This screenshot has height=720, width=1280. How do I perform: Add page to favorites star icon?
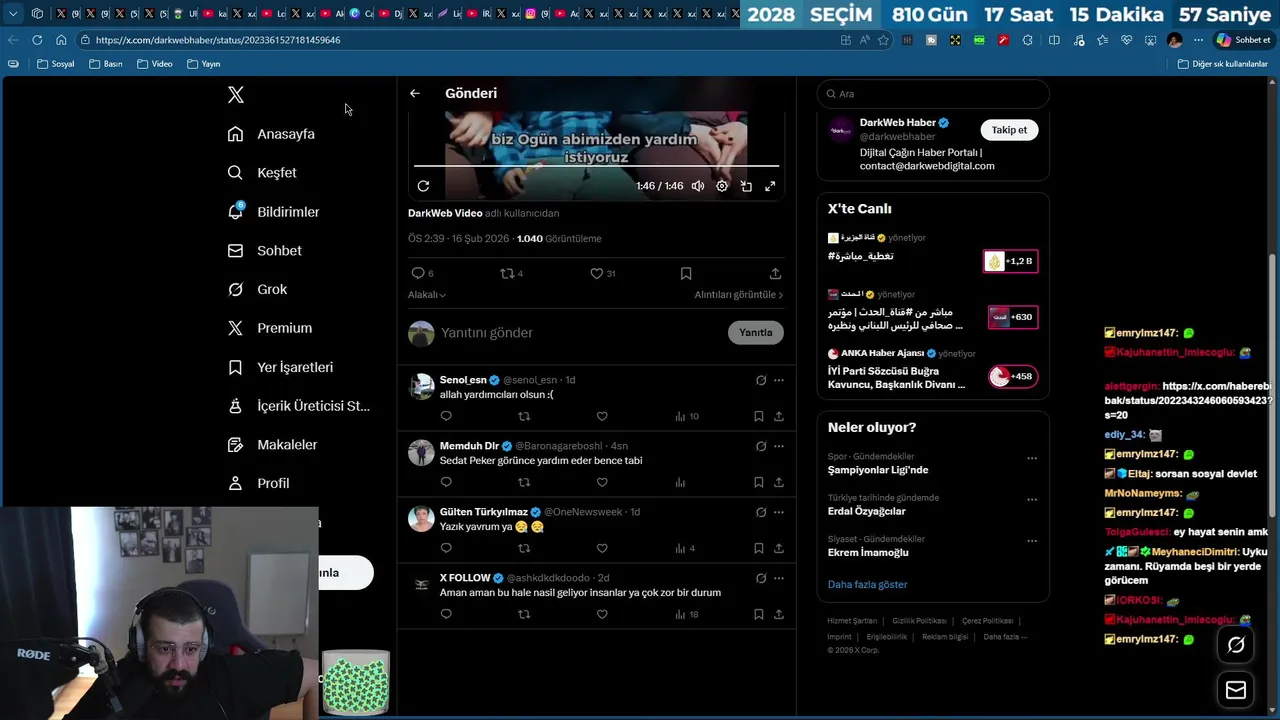pos(883,40)
